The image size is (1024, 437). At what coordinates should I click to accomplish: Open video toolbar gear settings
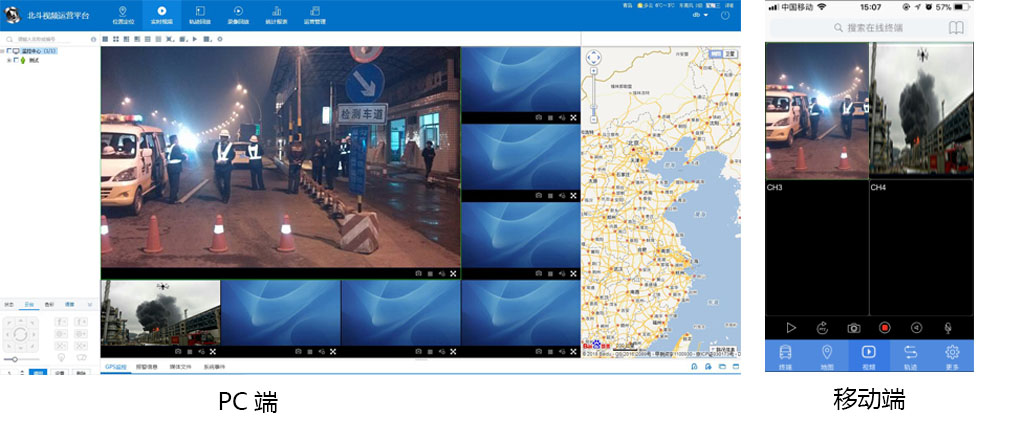click(220, 39)
